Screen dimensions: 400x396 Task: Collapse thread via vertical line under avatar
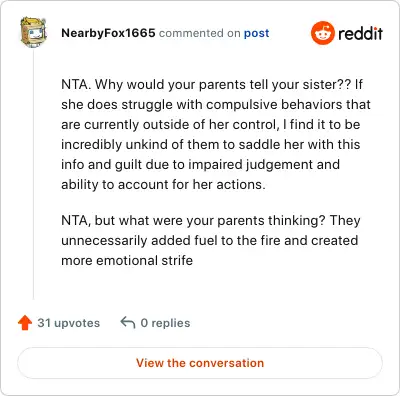tap(33, 173)
